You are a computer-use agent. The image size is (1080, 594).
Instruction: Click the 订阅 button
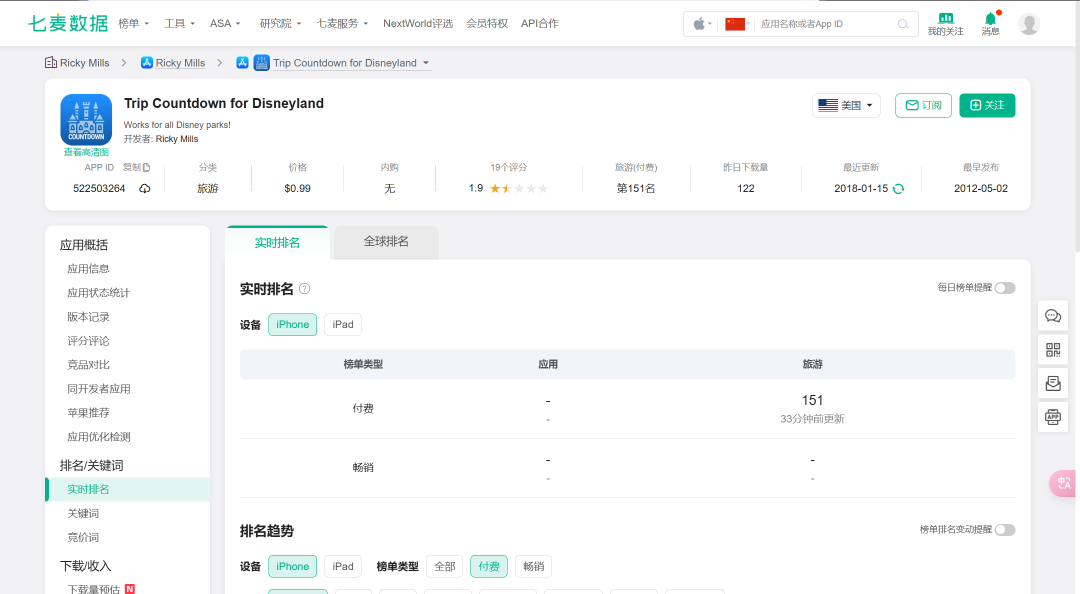coord(924,105)
